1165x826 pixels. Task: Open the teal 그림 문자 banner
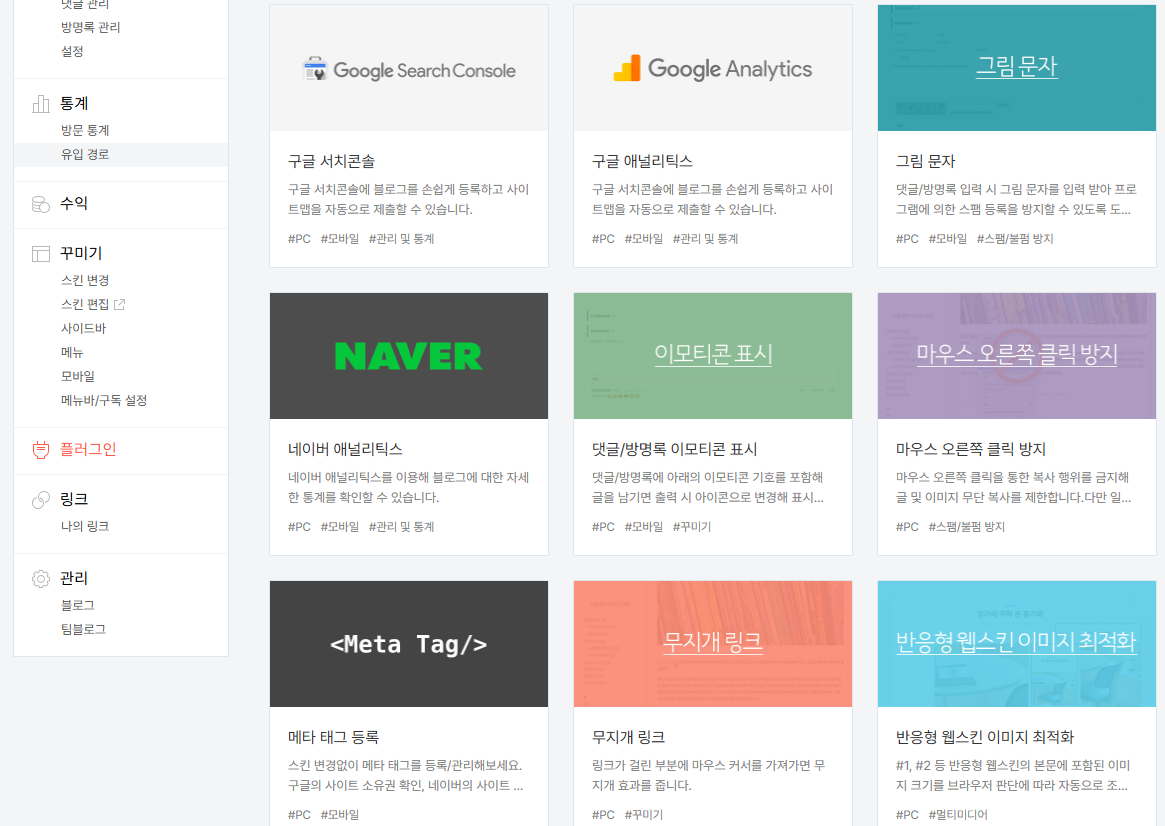(x=1016, y=68)
